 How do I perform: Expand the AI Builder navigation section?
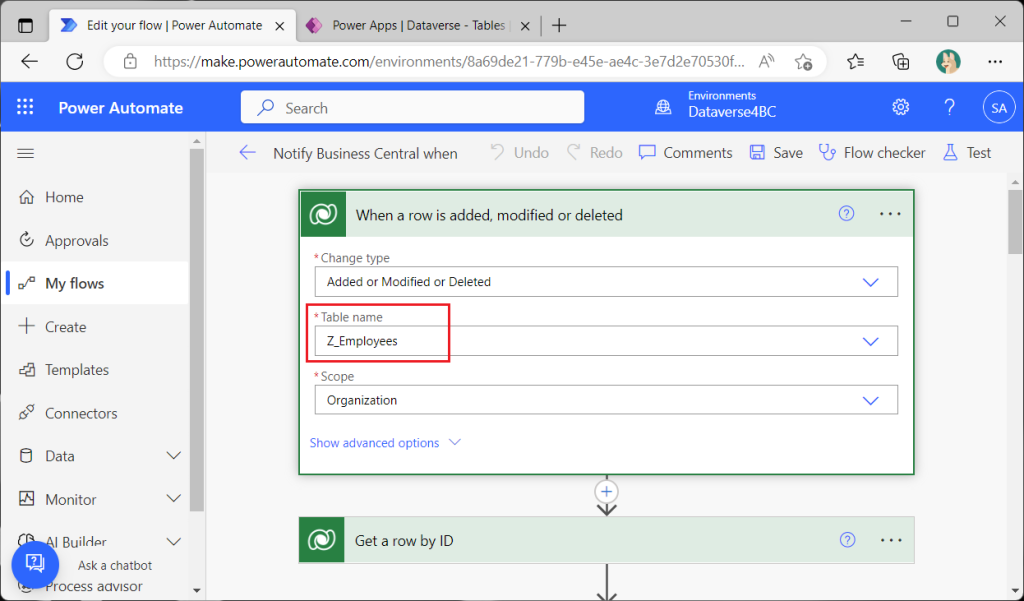[174, 542]
